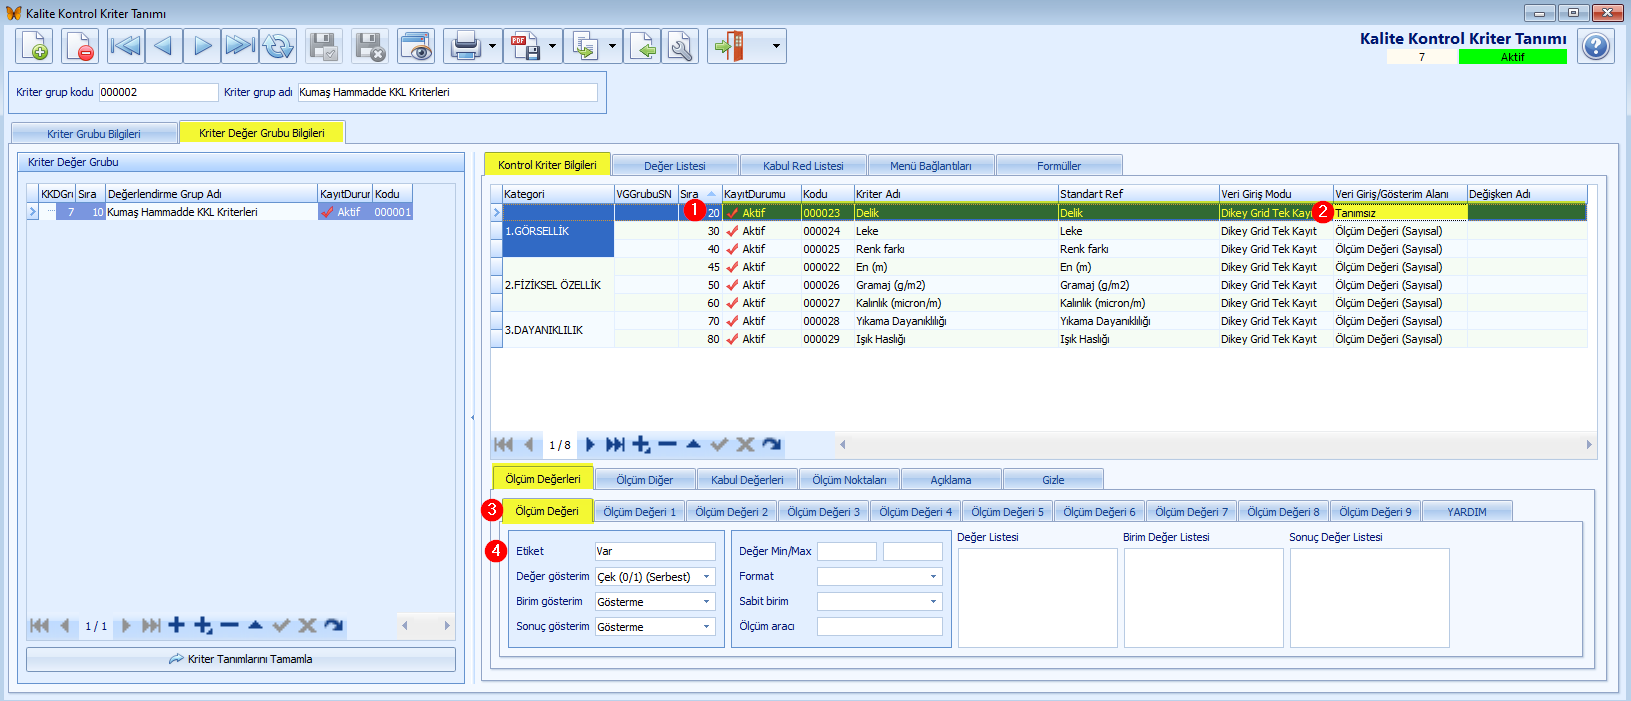The width and height of the screenshot is (1631, 701).
Task: Open the Kabul Değerleri tab
Action: coord(747,480)
